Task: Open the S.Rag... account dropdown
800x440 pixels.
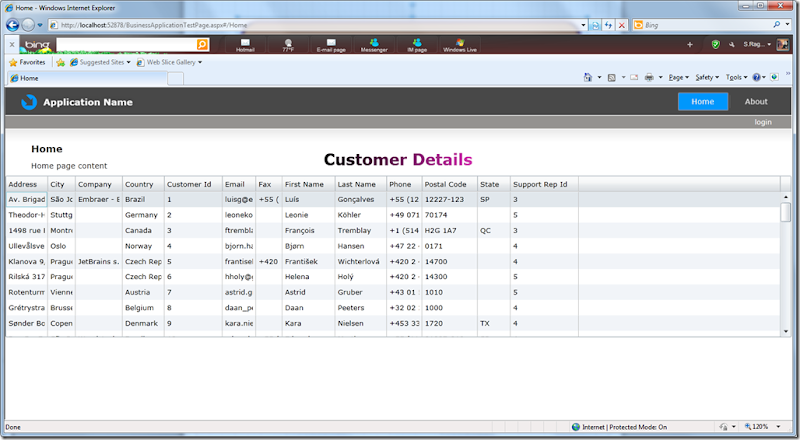Action: 757,45
